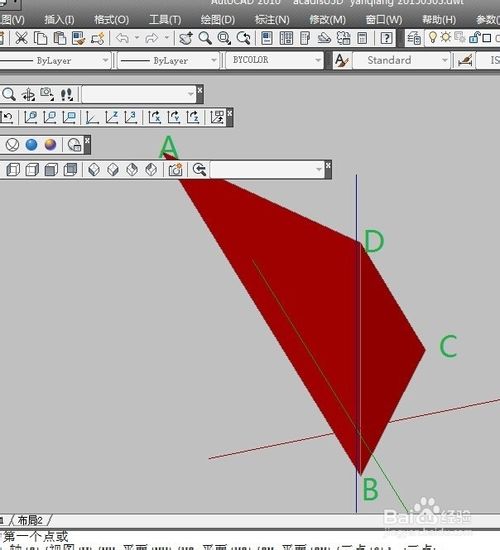Select the SW Isometric view icon
The image size is (500, 550).
pyautogui.click(x=94, y=170)
